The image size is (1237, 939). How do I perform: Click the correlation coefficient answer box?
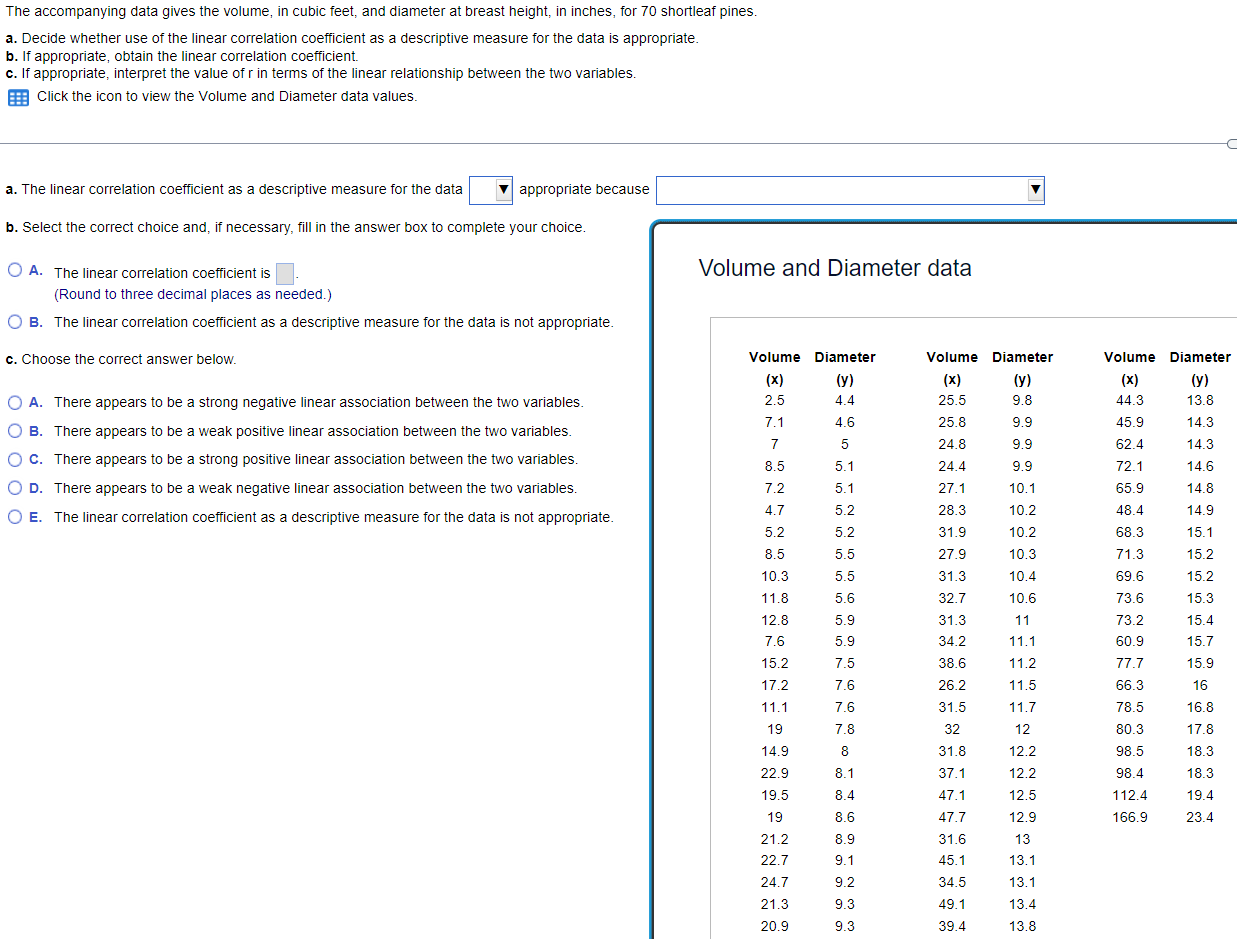[x=285, y=273]
